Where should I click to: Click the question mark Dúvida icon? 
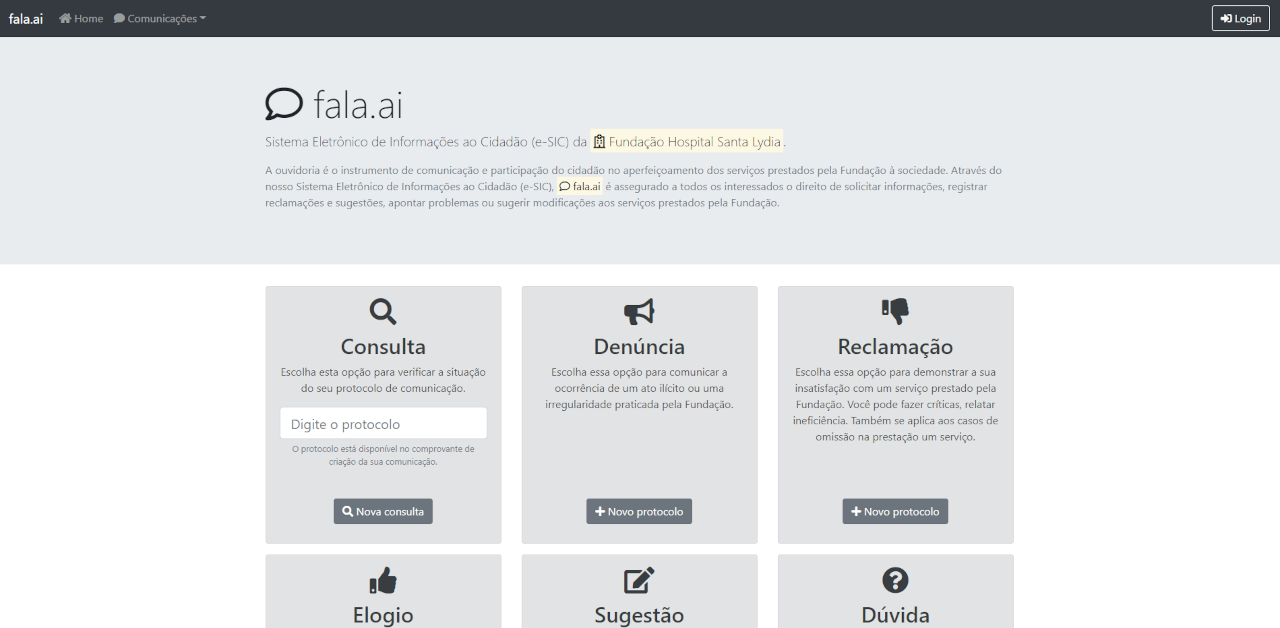pos(895,580)
